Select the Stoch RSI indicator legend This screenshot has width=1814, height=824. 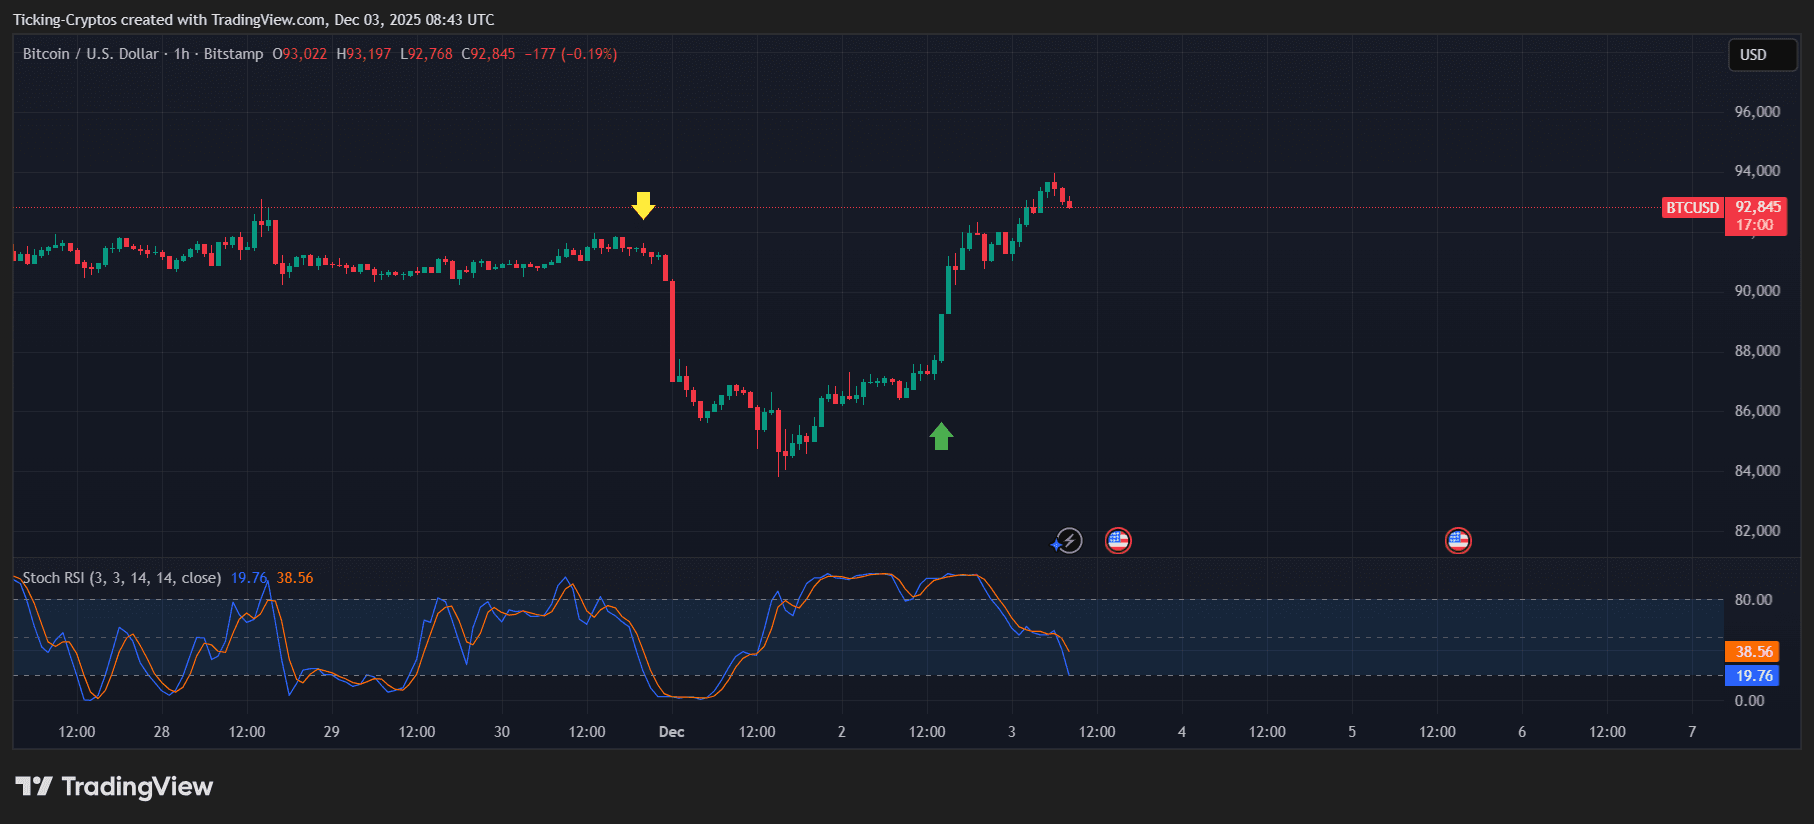coord(121,578)
